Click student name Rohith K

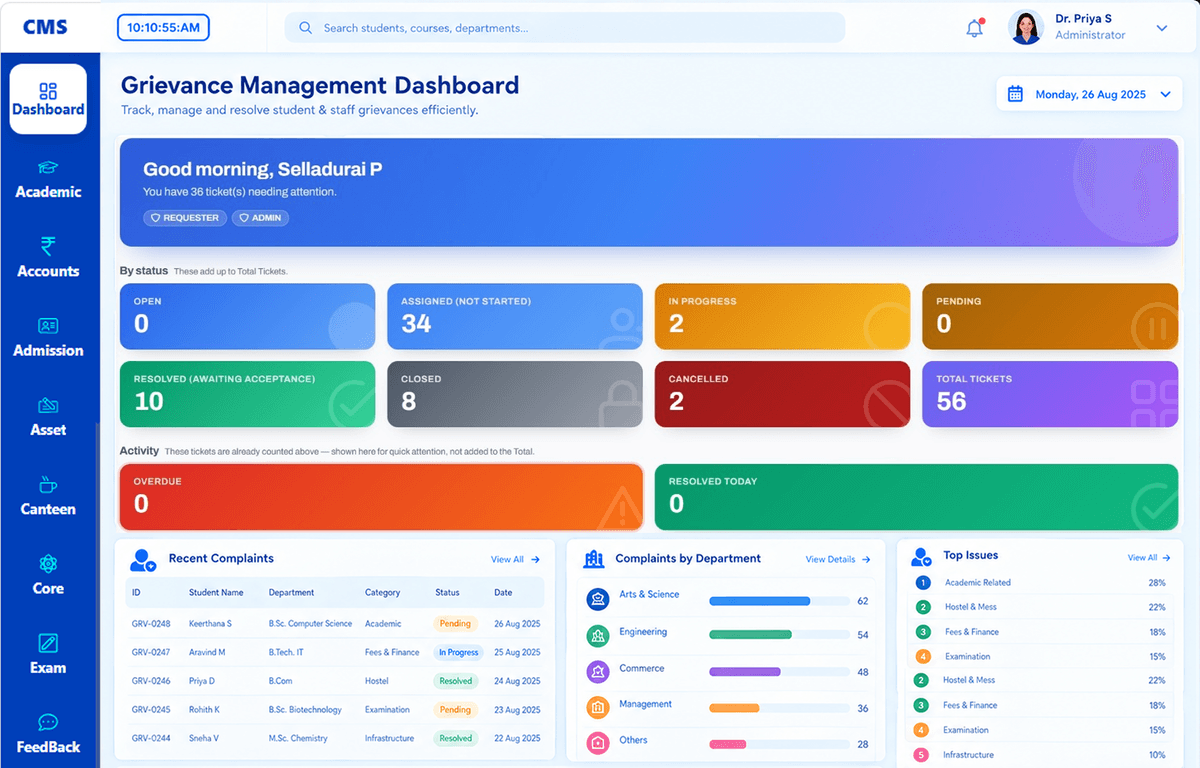pos(205,710)
